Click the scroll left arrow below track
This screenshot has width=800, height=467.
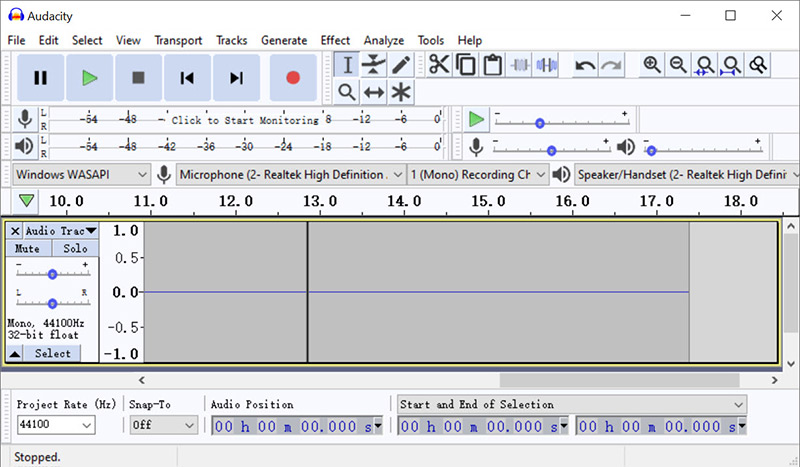(142, 380)
